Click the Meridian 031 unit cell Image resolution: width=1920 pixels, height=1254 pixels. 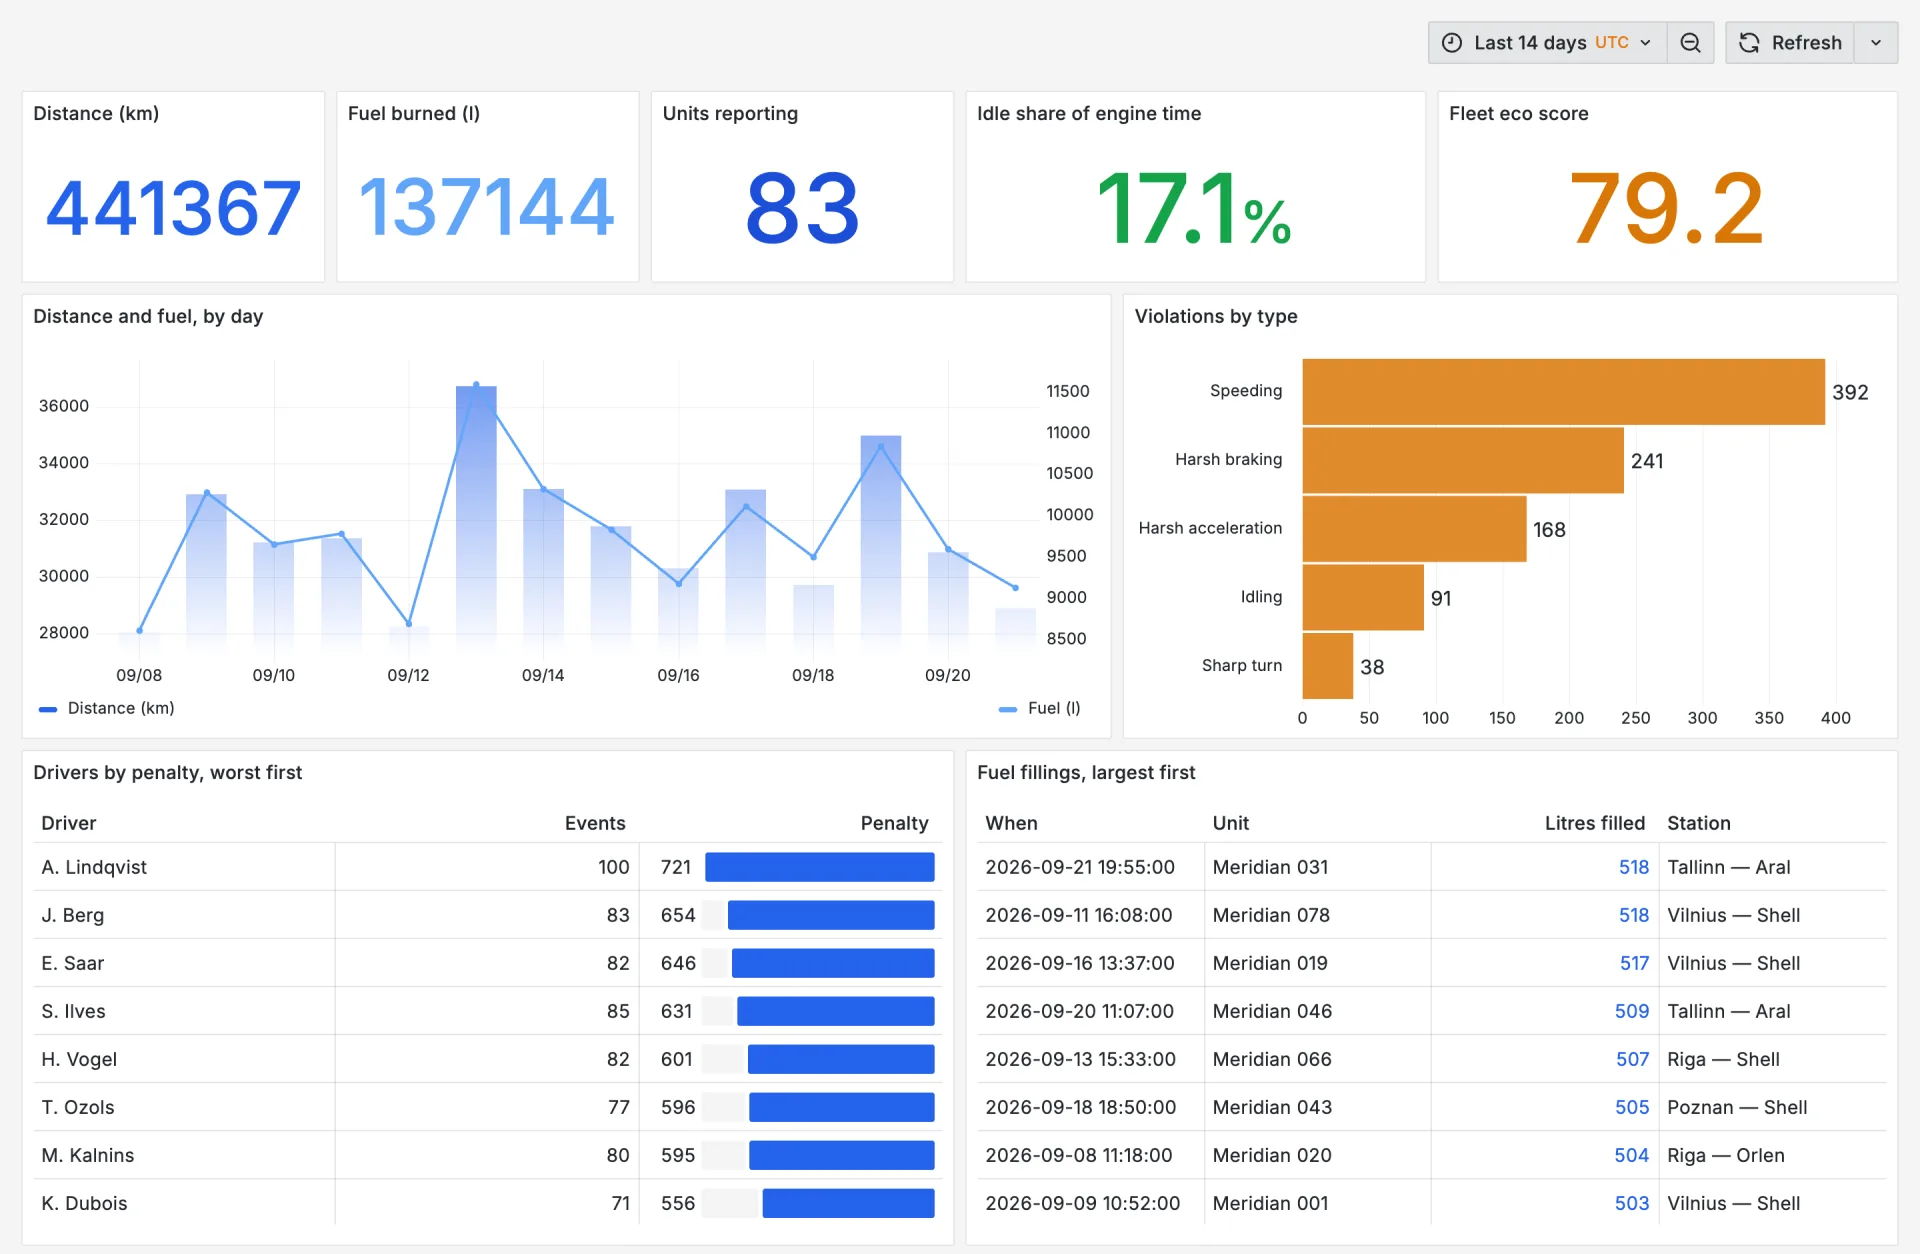click(1317, 867)
